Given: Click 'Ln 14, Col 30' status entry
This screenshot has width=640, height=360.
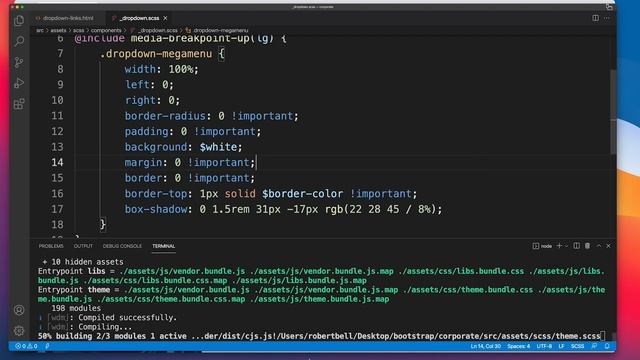Looking at the screenshot, I should [485, 346].
